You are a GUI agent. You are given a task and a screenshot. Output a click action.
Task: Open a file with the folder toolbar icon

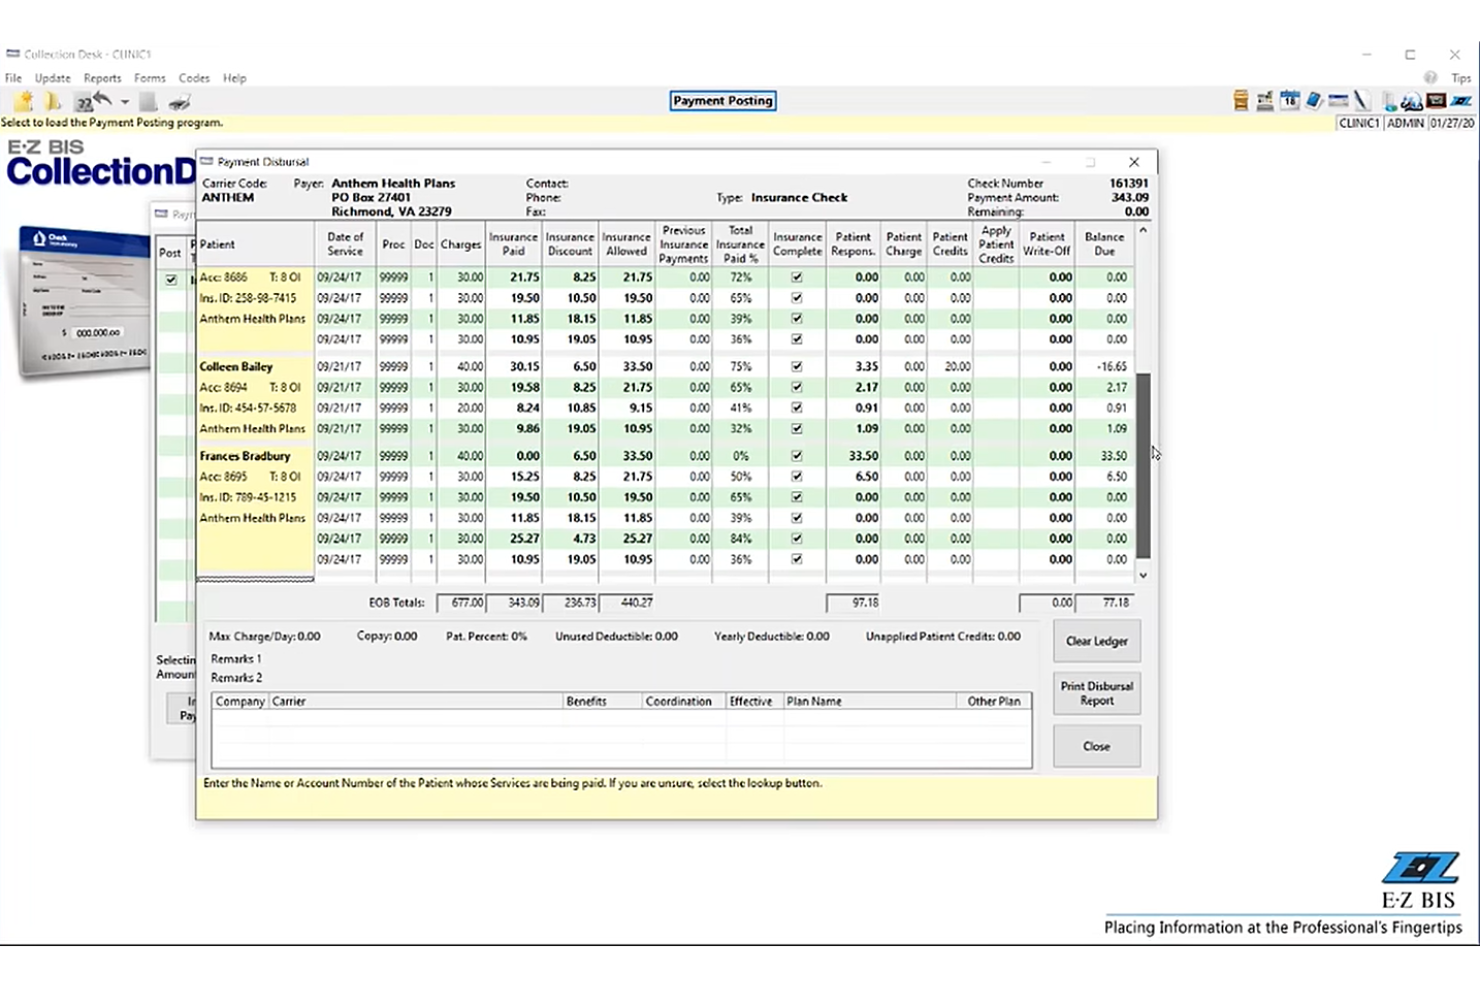(x=52, y=101)
